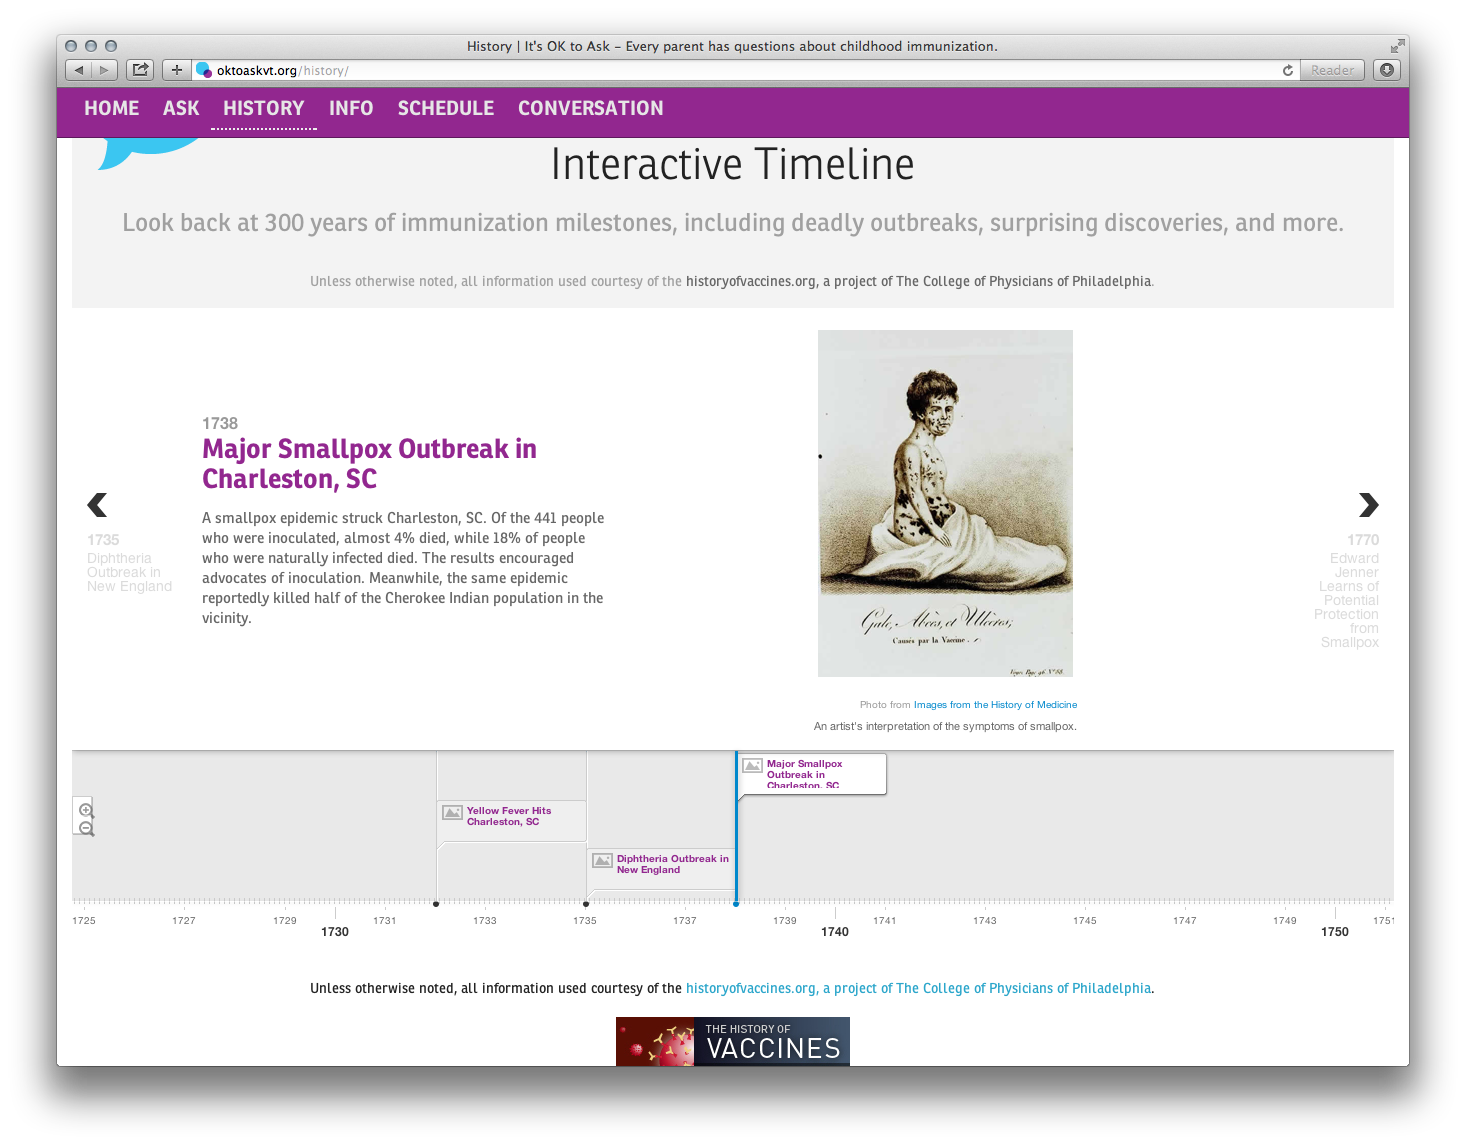Image resolution: width=1466 pixels, height=1145 pixels.
Task: Zoom in on the timeline with the magnifier icon
Action: coord(85,810)
